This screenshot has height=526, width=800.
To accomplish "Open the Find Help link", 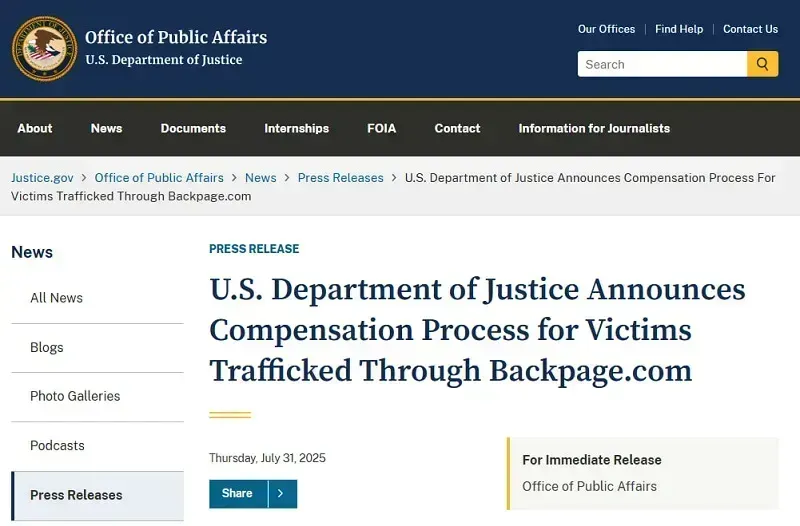I will pos(679,29).
